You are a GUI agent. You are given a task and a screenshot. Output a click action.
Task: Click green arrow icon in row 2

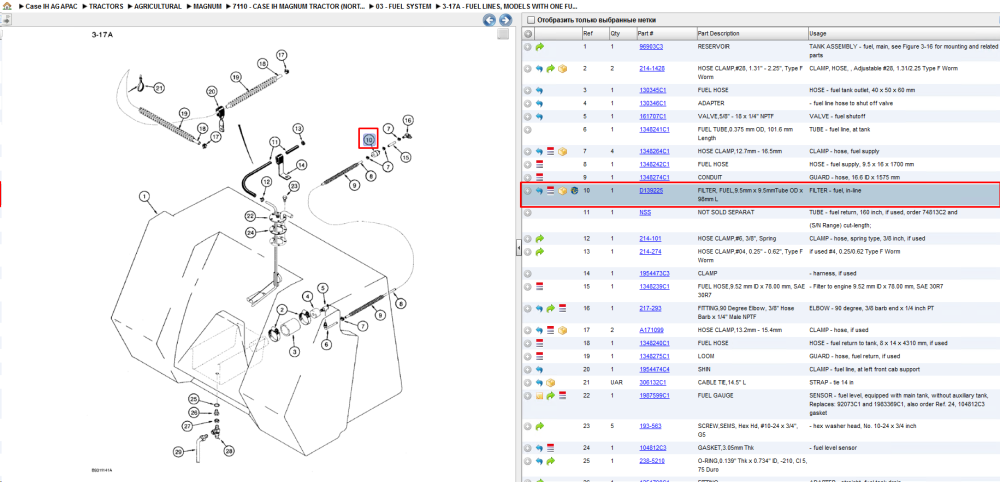click(x=551, y=68)
